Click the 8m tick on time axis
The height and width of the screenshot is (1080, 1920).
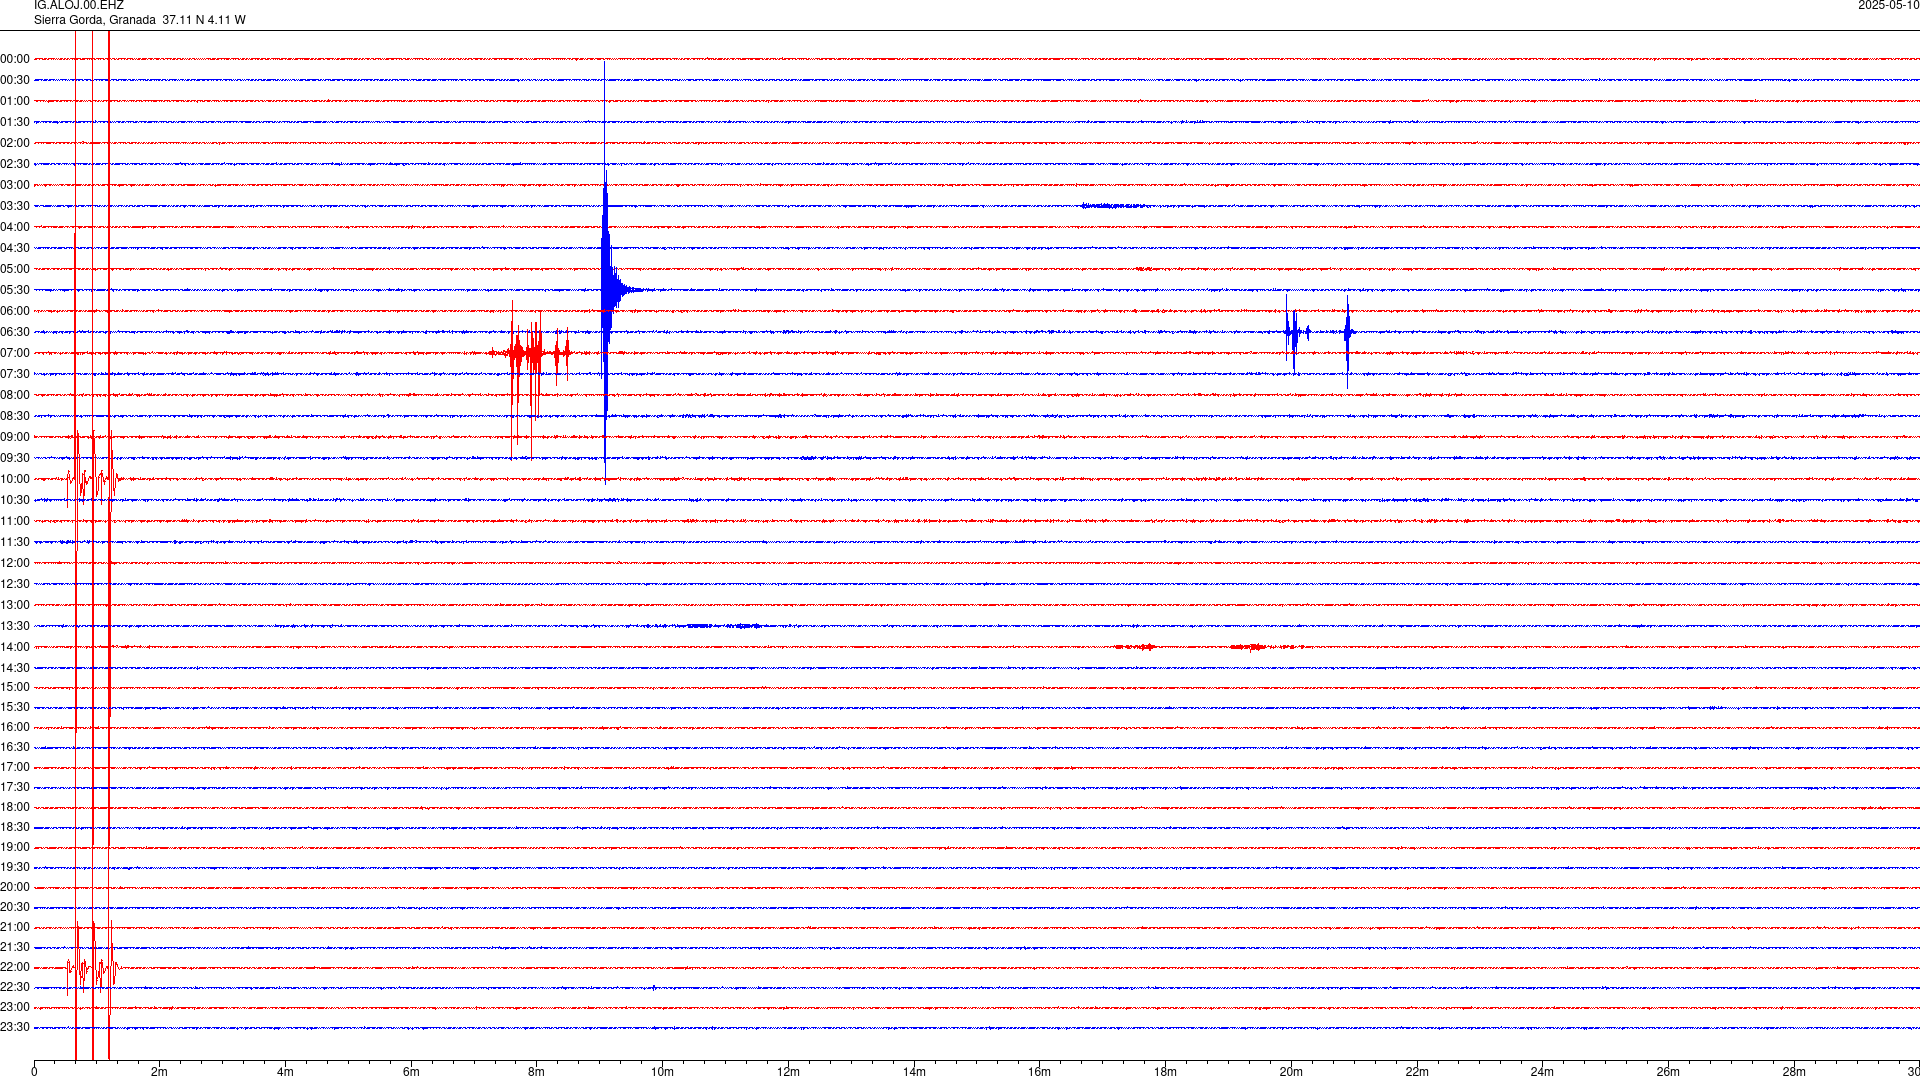click(x=537, y=1072)
